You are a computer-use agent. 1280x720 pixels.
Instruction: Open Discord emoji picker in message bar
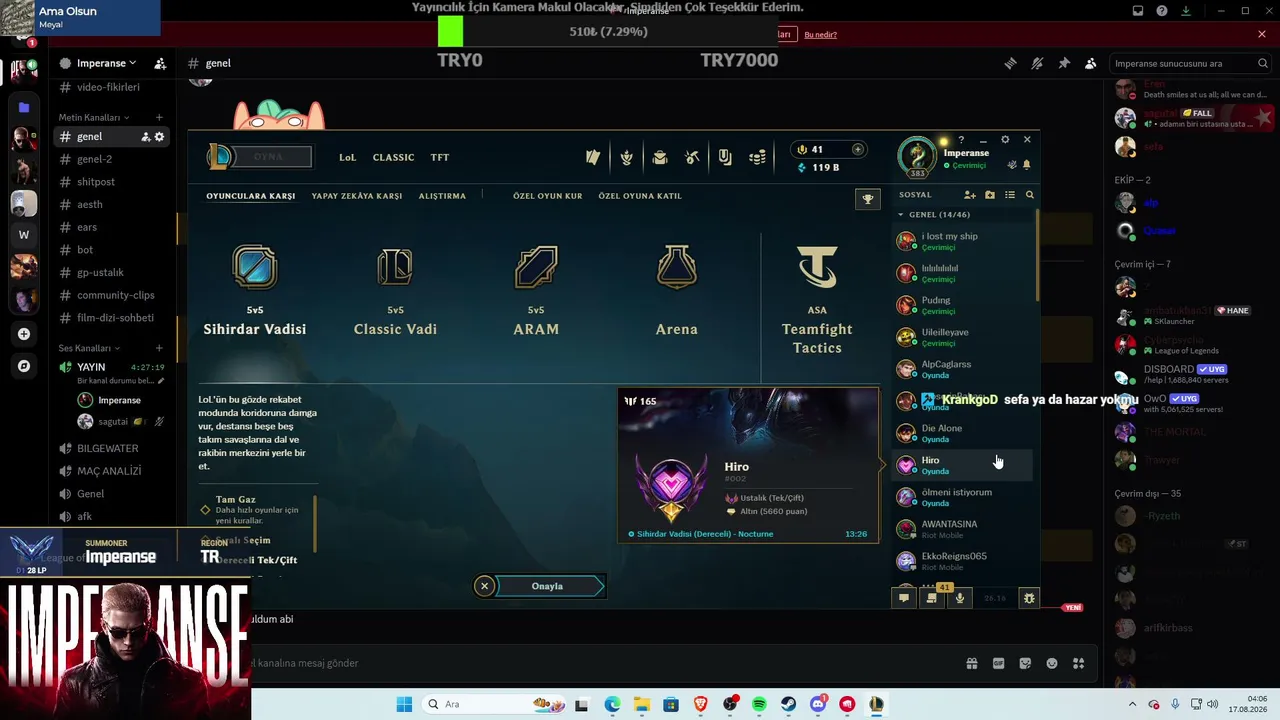pyautogui.click(x=1052, y=663)
